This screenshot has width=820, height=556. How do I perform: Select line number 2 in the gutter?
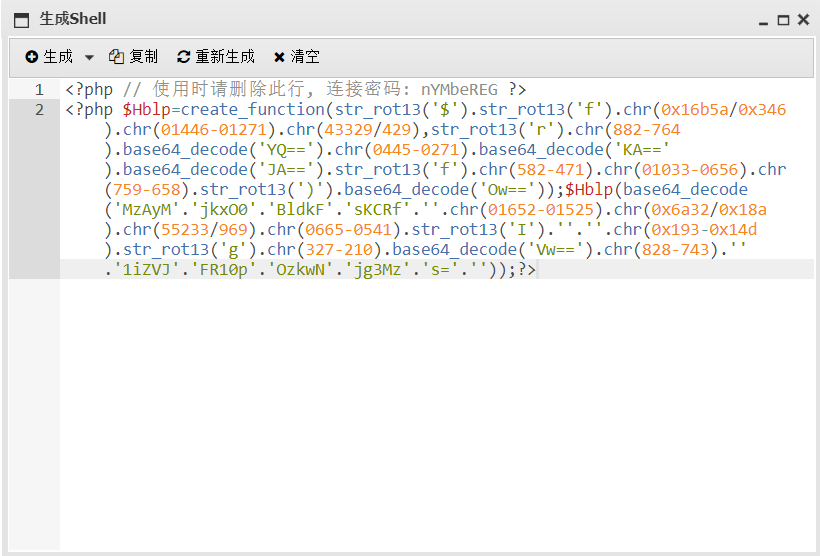[39, 110]
